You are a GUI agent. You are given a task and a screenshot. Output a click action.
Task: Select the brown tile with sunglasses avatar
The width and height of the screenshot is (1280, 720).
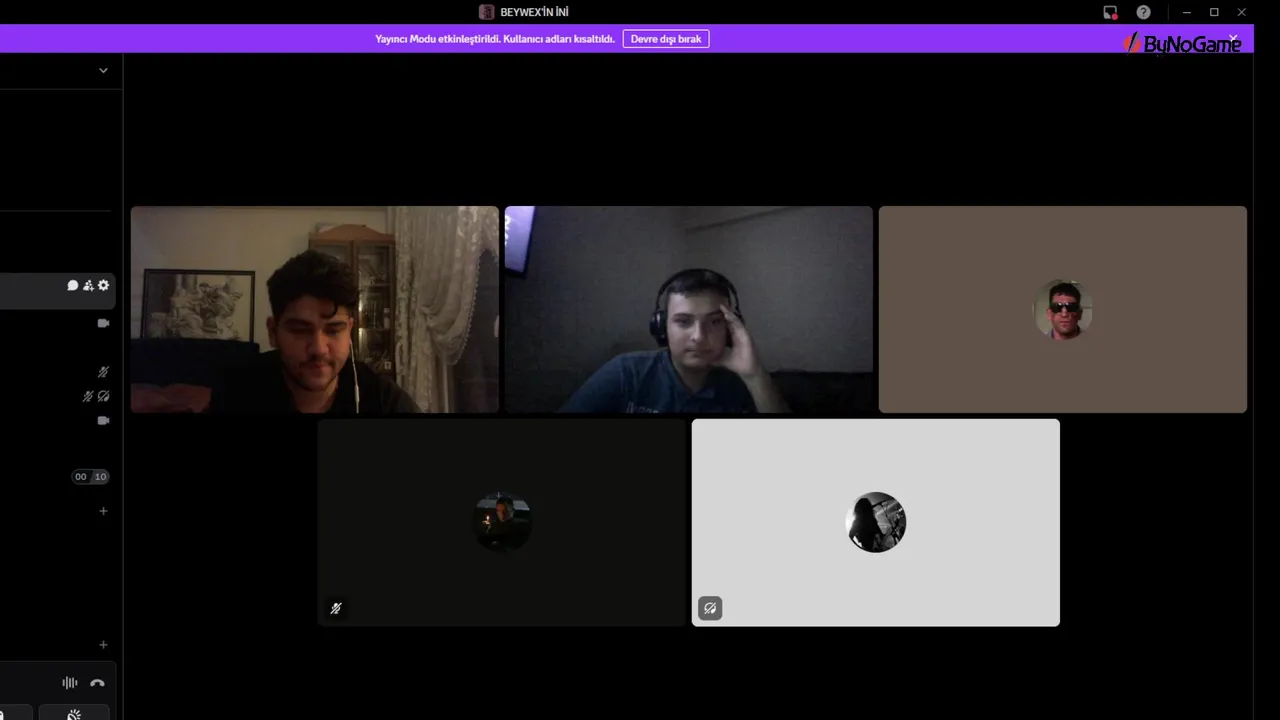[x=1063, y=310]
